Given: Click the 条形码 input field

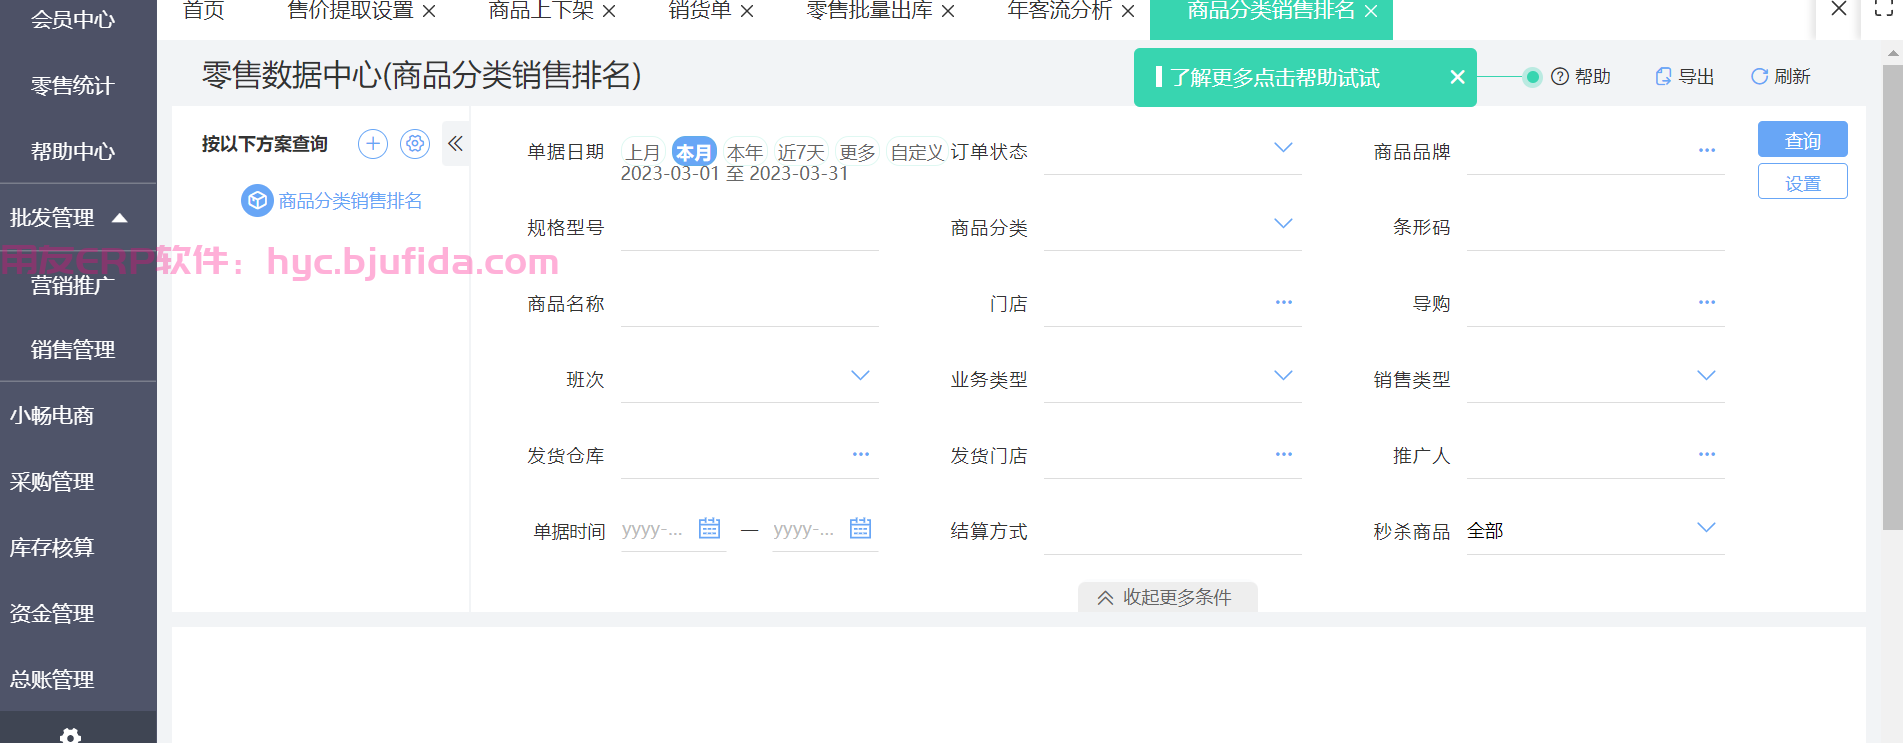Looking at the screenshot, I should pos(1595,228).
